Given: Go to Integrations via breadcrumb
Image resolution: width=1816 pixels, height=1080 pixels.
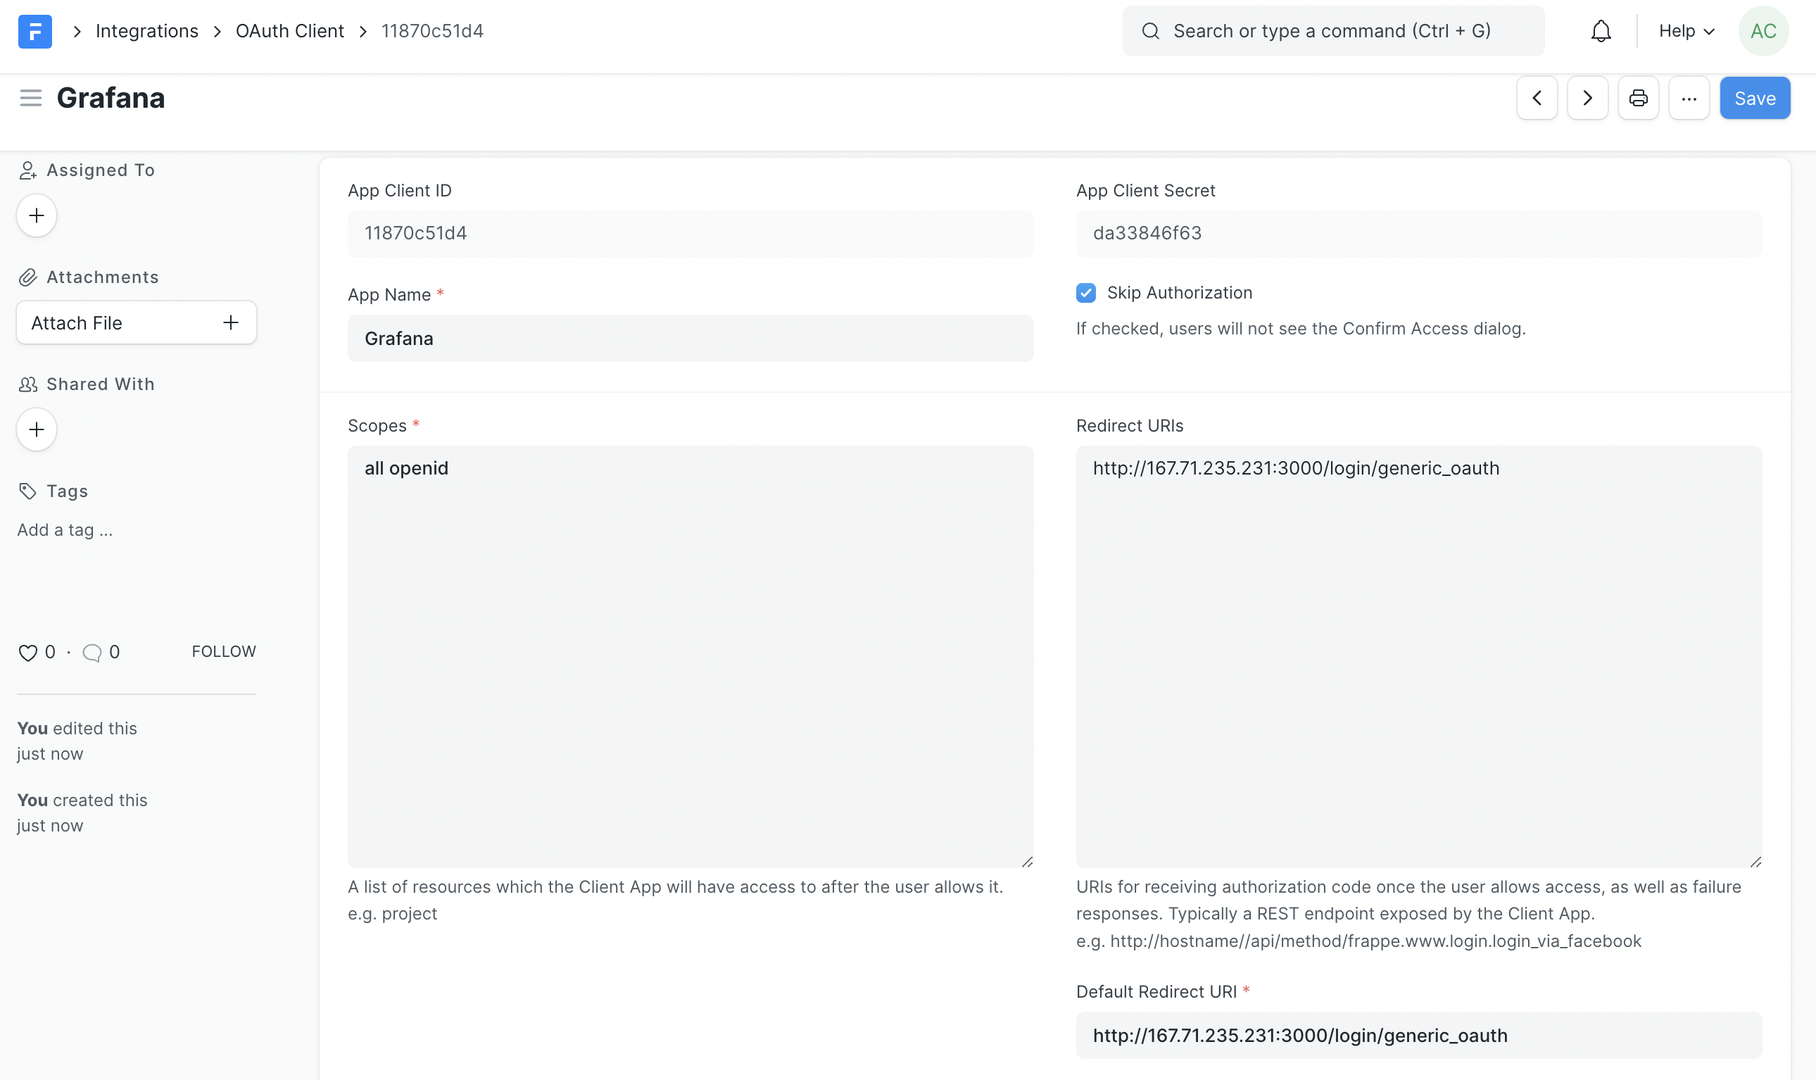Looking at the screenshot, I should pos(146,31).
